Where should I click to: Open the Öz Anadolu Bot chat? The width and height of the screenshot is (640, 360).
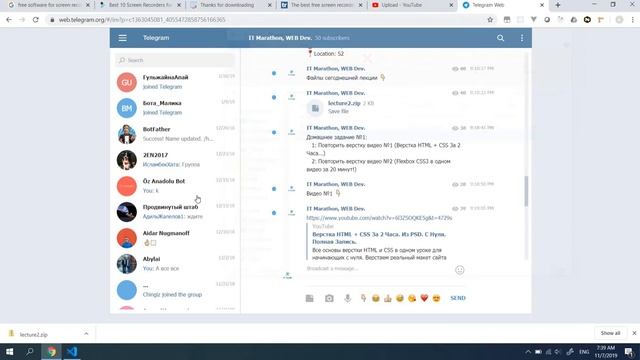point(175,186)
